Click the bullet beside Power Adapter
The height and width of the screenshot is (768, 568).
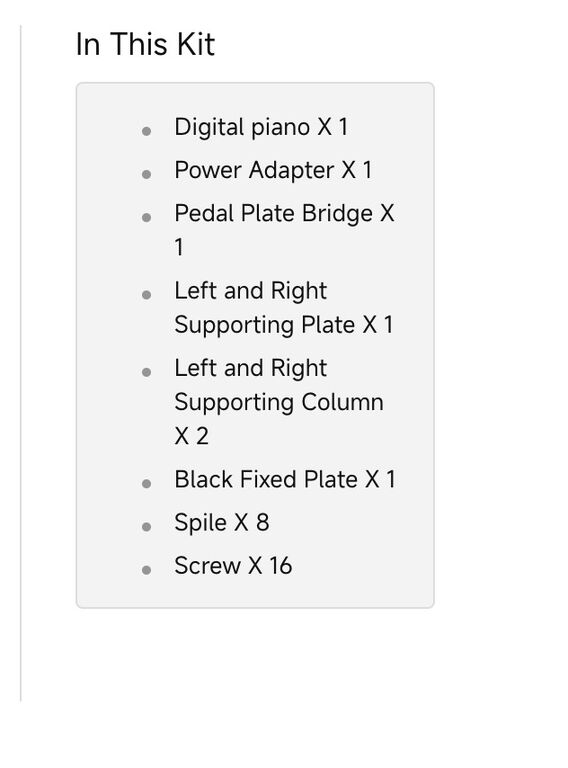(x=146, y=174)
